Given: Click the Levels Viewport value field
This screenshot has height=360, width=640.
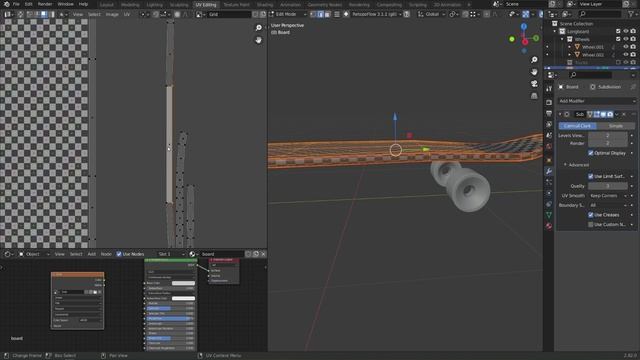Looking at the screenshot, I should [x=608, y=136].
